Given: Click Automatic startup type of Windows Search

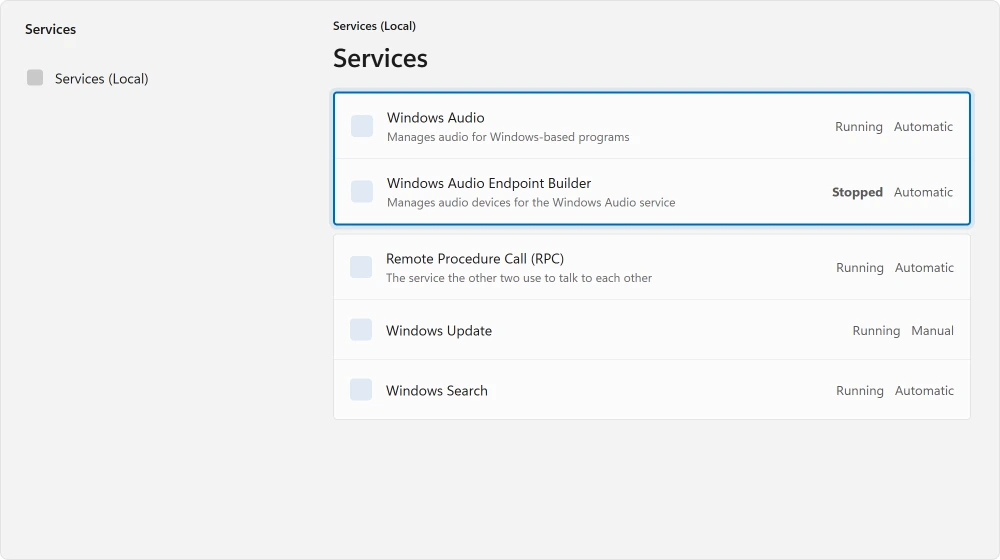Looking at the screenshot, I should tap(924, 390).
